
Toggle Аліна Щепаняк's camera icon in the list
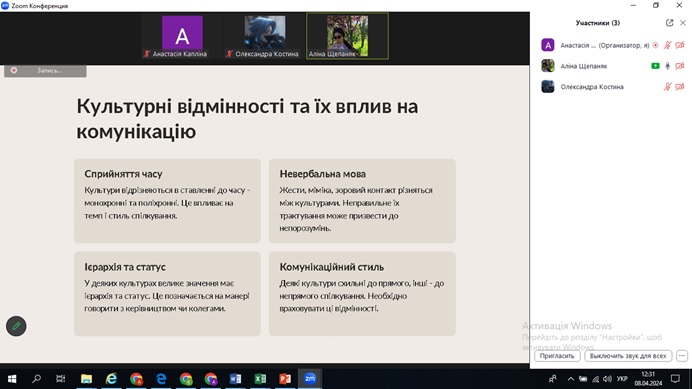tap(680, 66)
